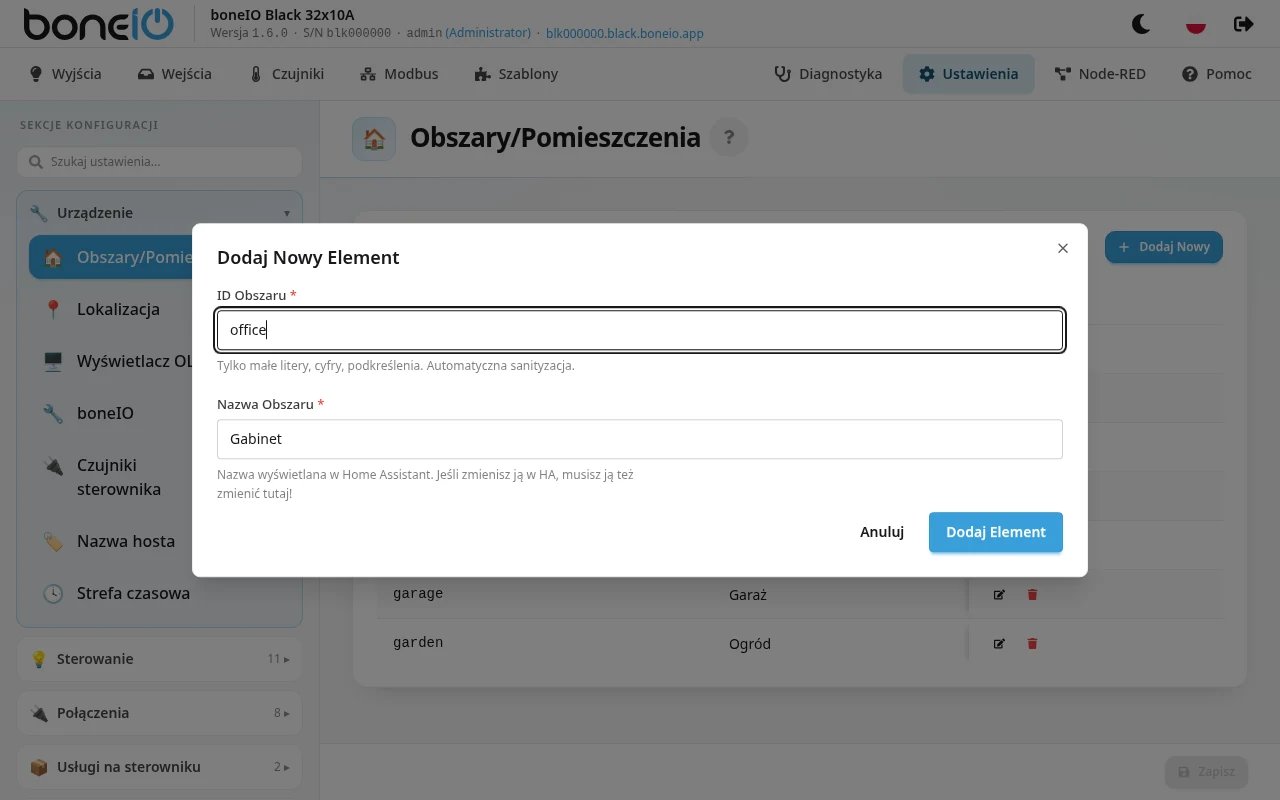Expand the Połączenia section
The height and width of the screenshot is (800, 1280).
click(160, 713)
